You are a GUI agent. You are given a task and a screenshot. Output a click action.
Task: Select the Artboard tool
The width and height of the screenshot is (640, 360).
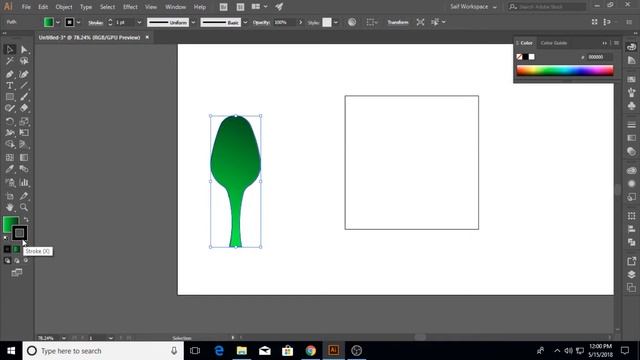coord(10,196)
